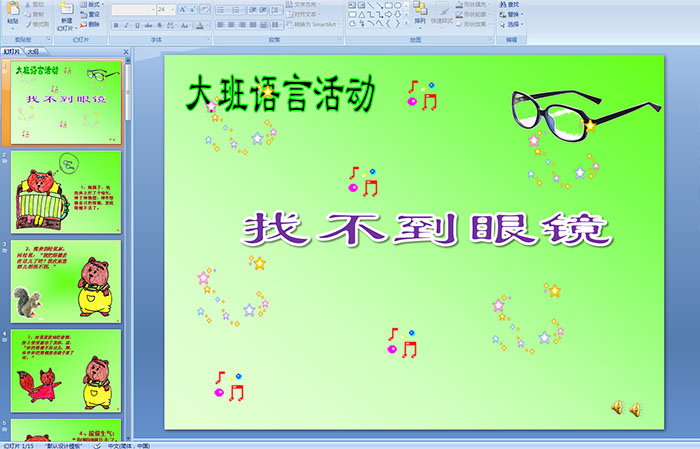Open the Paragraph dialog launcher

coord(340,39)
